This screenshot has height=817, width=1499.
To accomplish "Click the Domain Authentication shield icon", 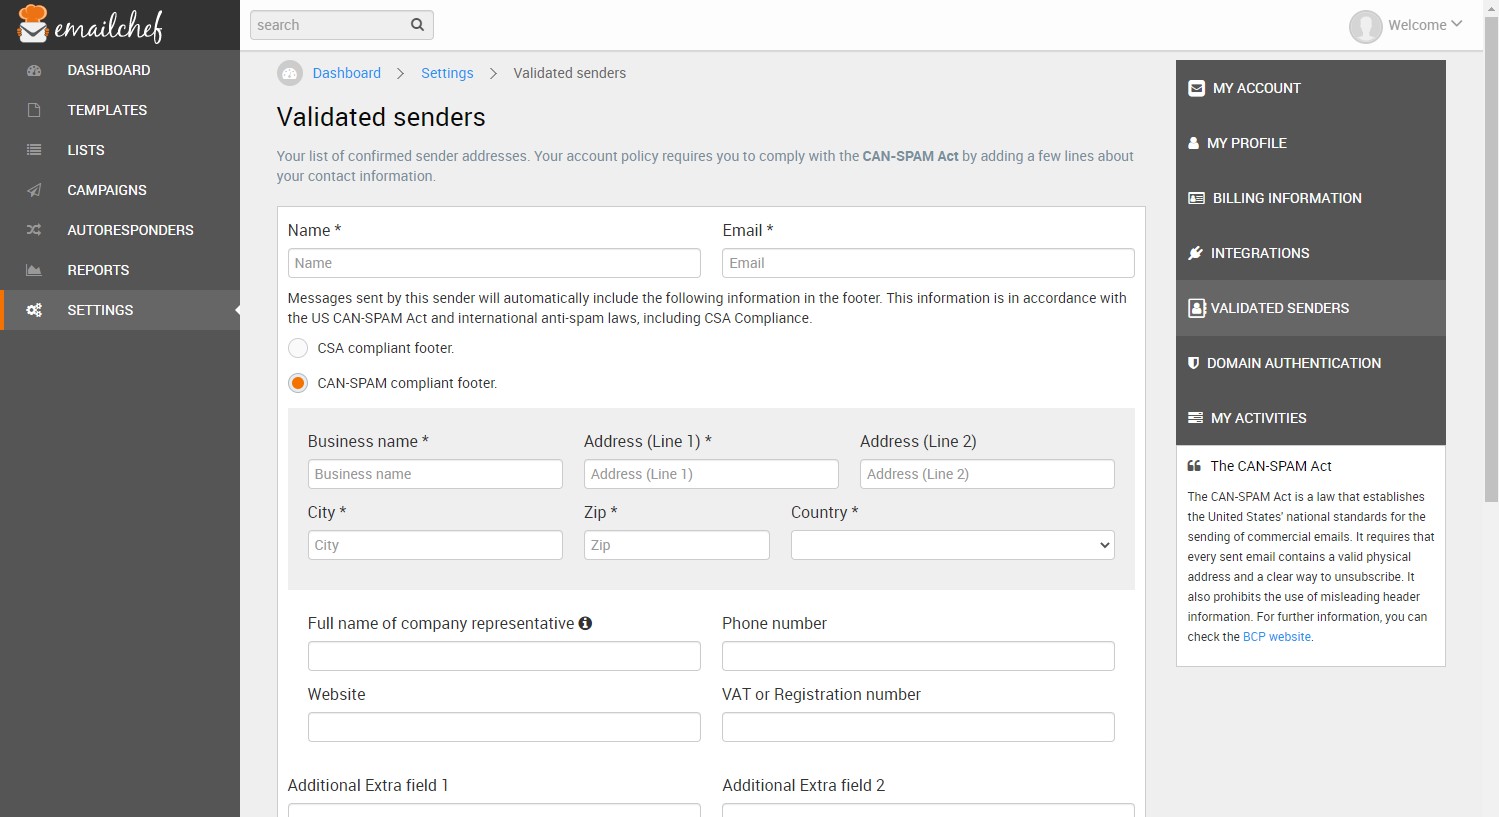I will coord(1193,363).
